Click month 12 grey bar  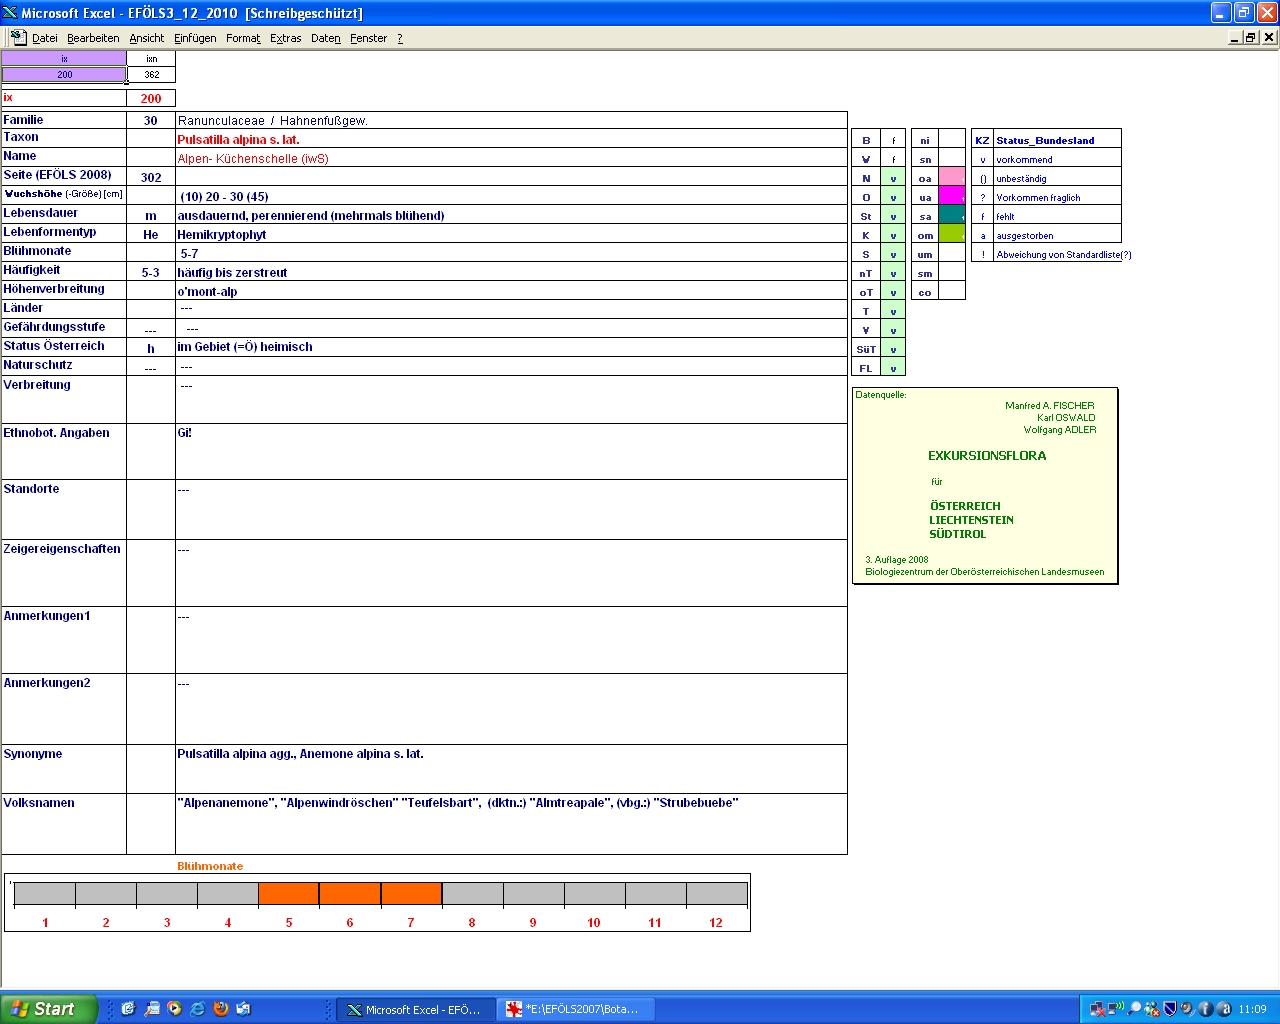[716, 893]
